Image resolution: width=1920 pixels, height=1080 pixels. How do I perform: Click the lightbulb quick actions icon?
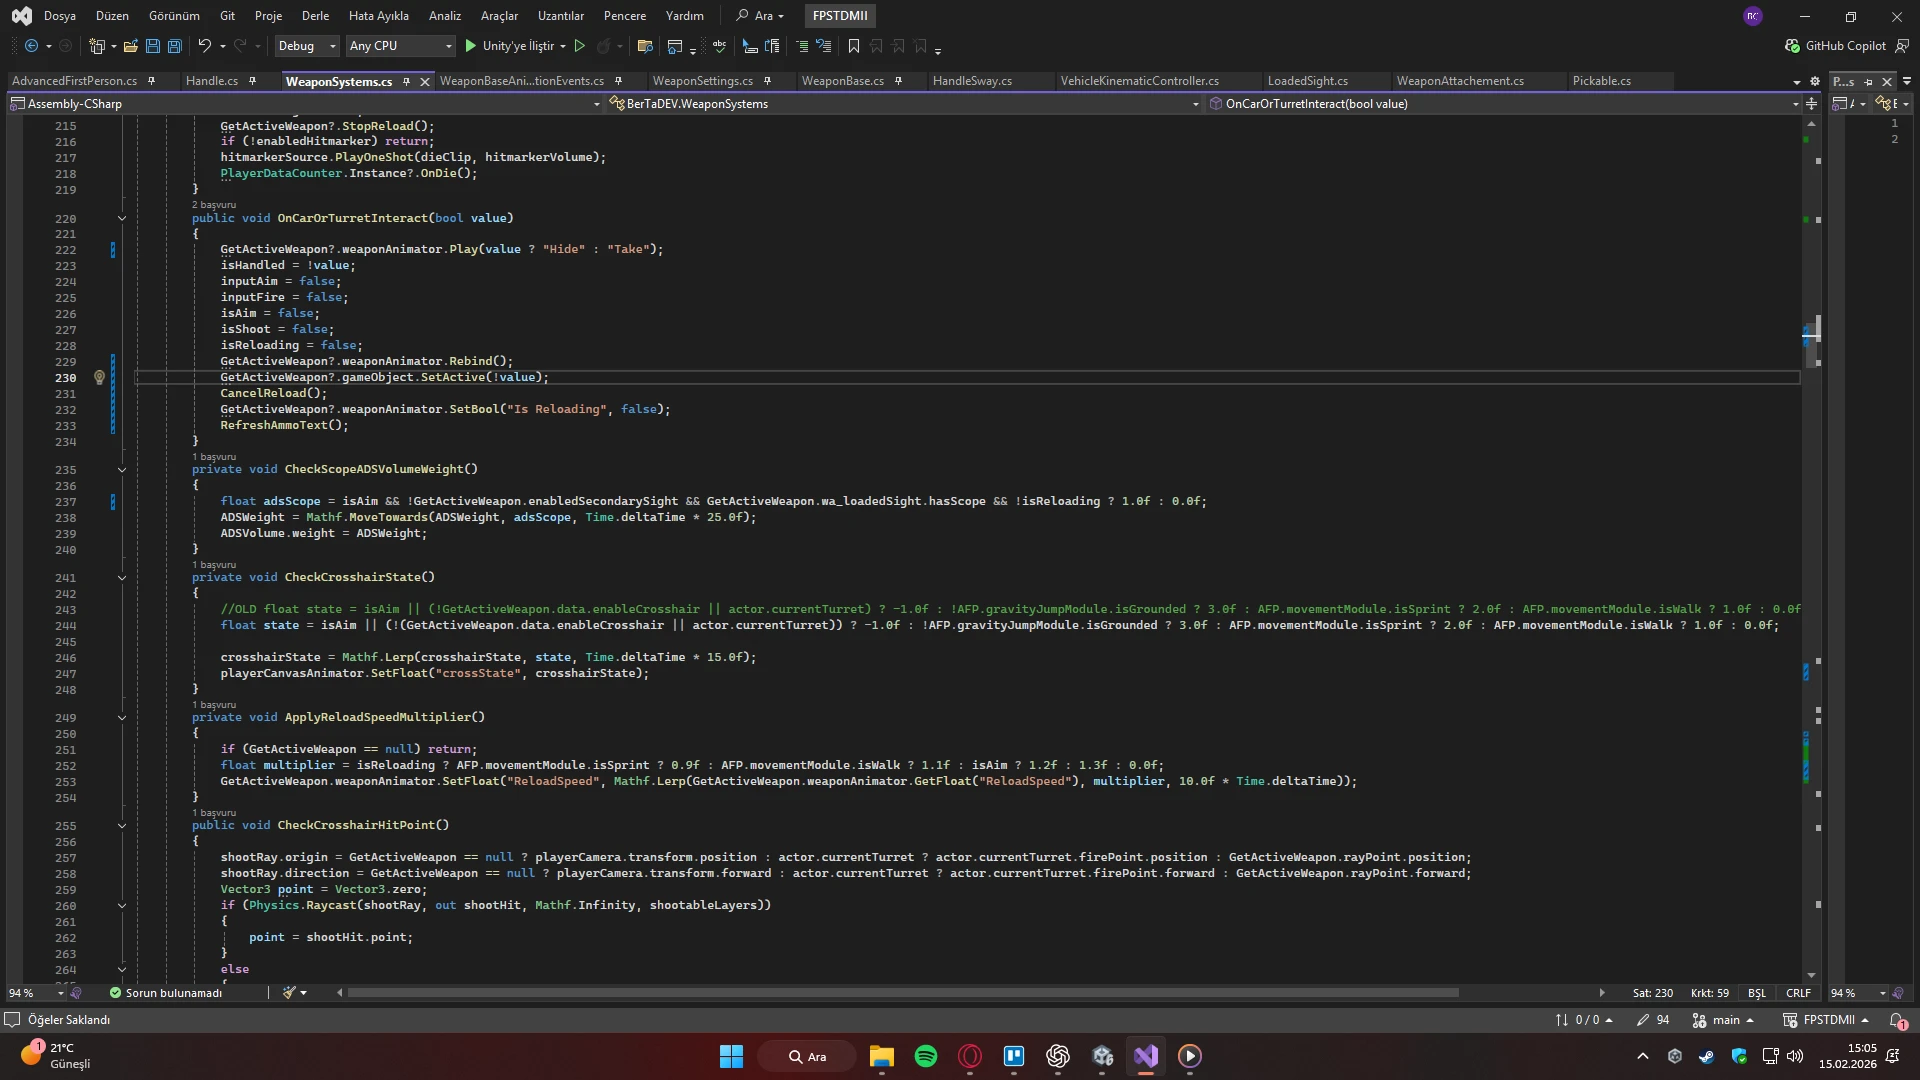pyautogui.click(x=99, y=378)
